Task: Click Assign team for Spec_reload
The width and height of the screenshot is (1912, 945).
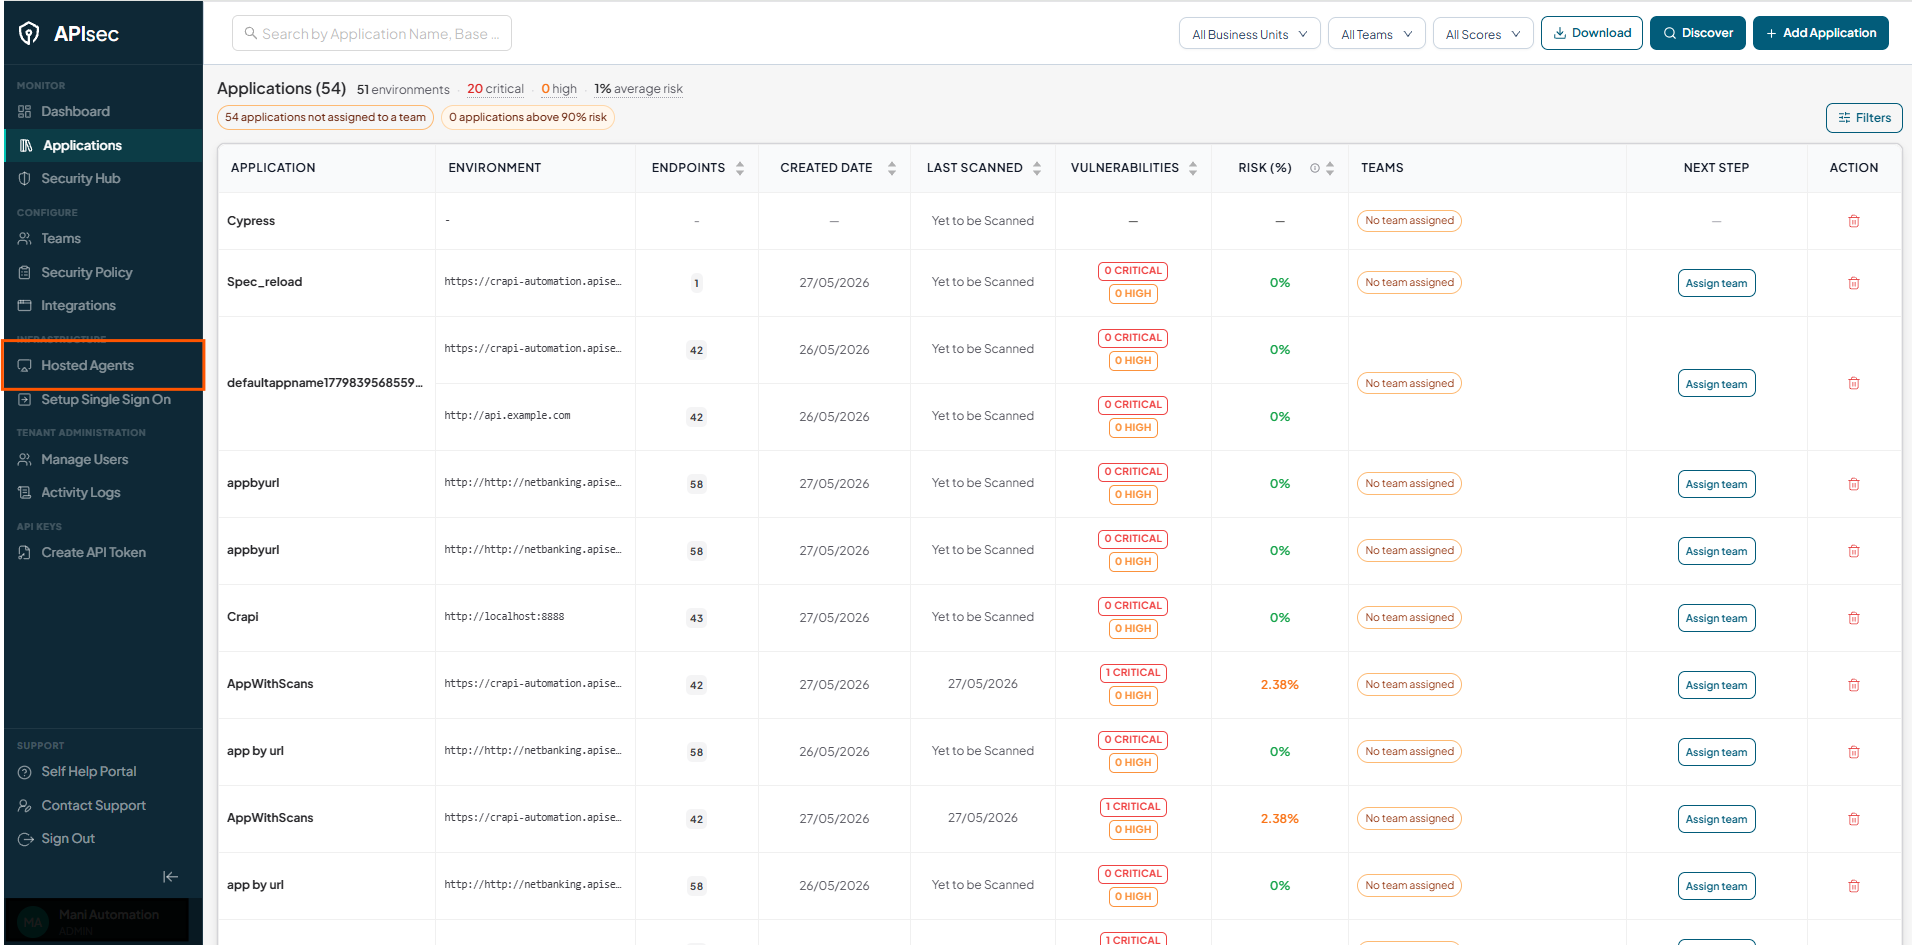Action: (x=1717, y=283)
